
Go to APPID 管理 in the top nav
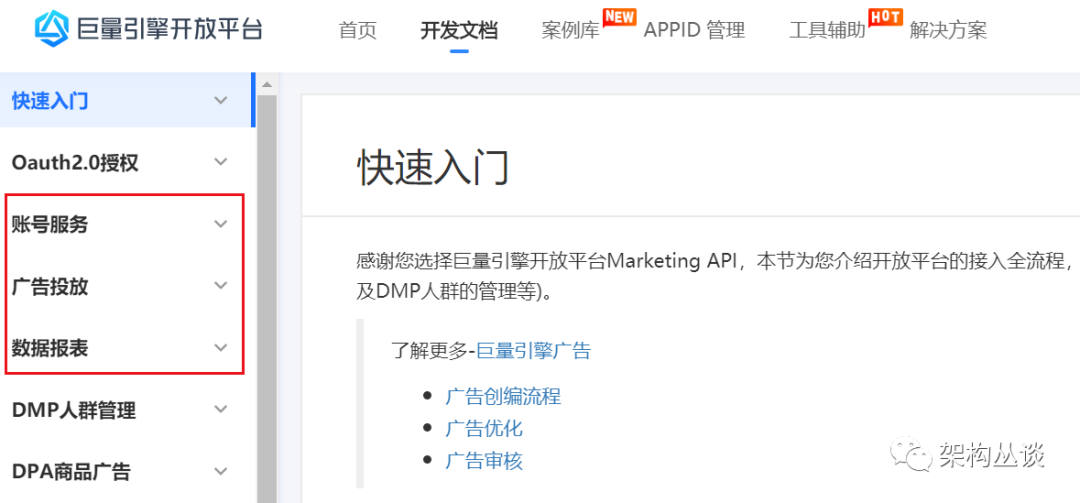click(x=694, y=31)
